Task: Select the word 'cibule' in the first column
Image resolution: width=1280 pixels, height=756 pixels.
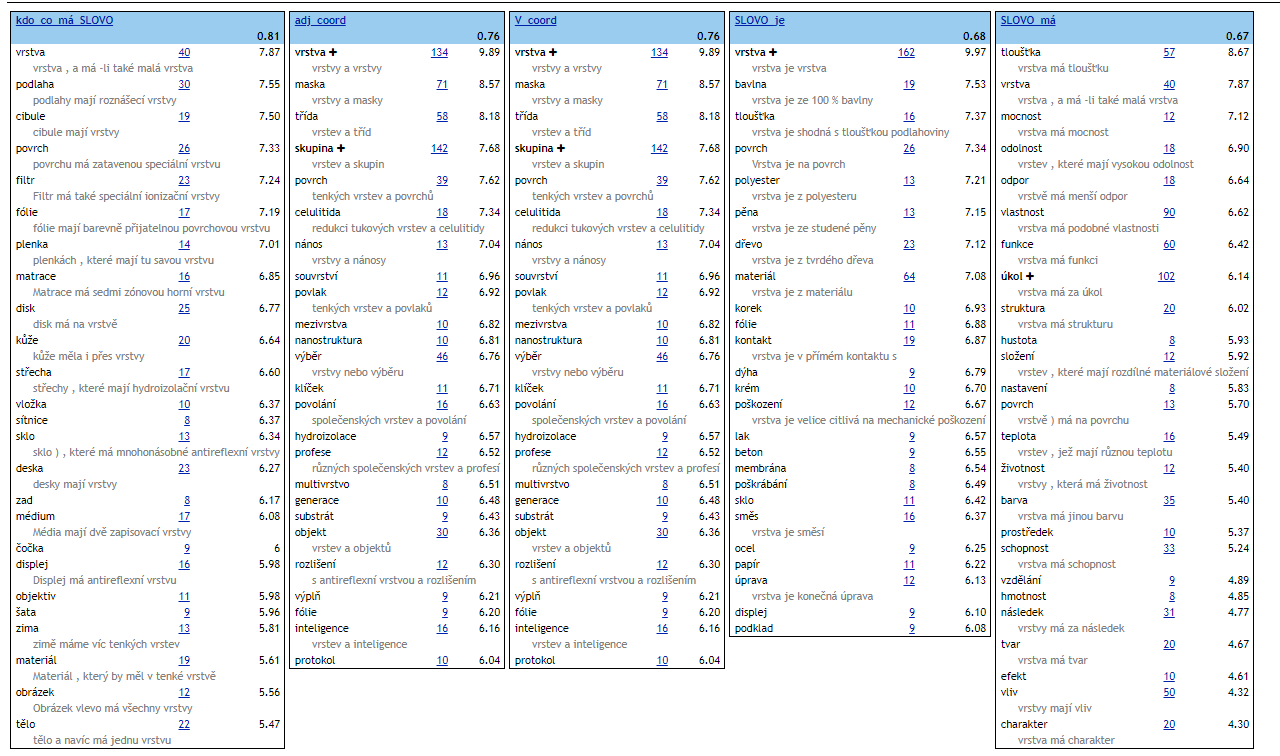Action: (31, 116)
